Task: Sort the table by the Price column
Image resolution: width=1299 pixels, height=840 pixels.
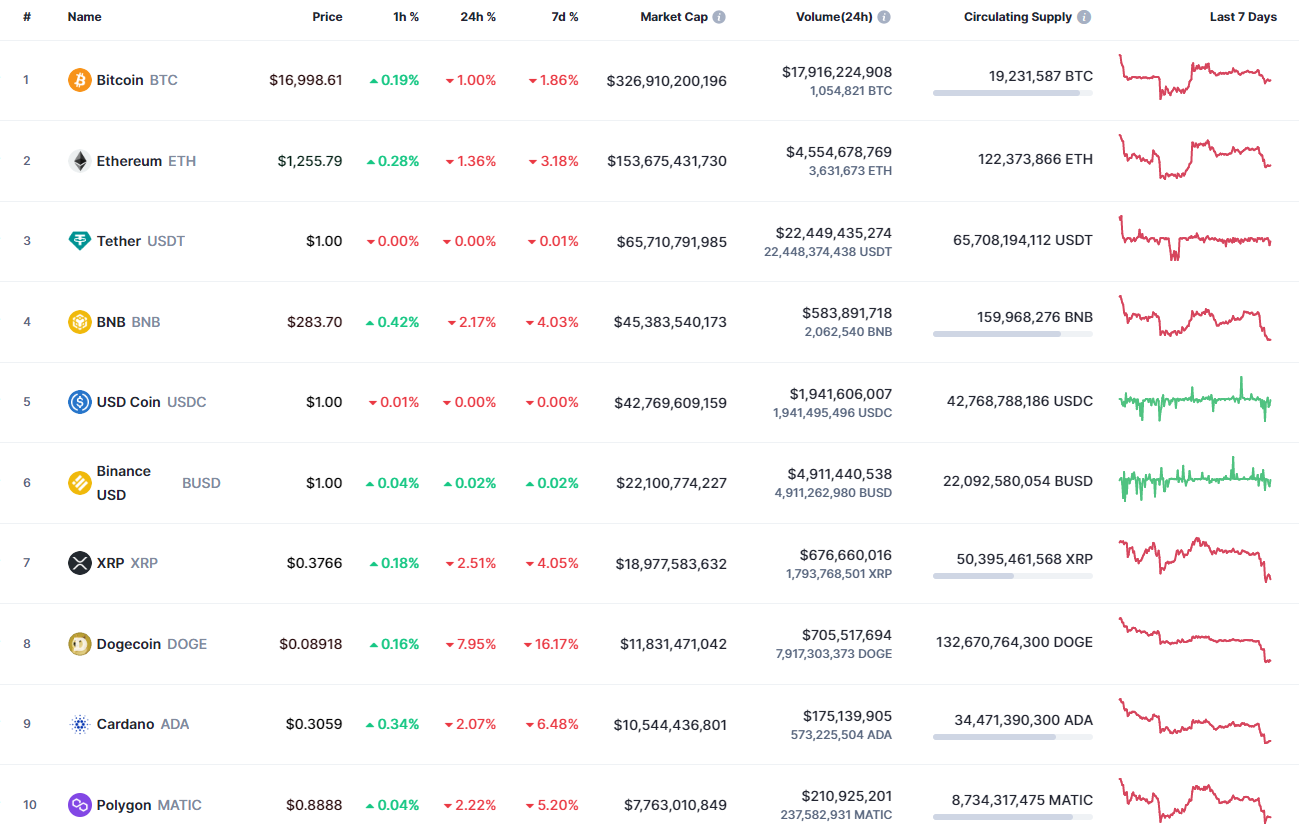Action: tap(327, 16)
